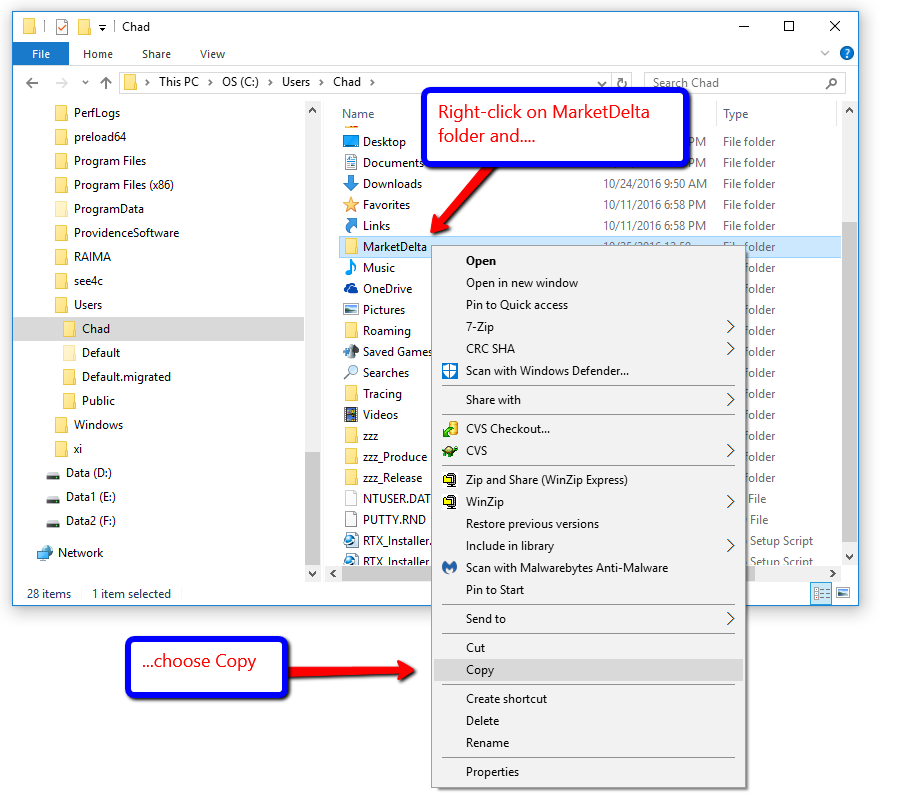Click the refresh button beside address bar
This screenshot has width=897, height=804.
point(622,82)
